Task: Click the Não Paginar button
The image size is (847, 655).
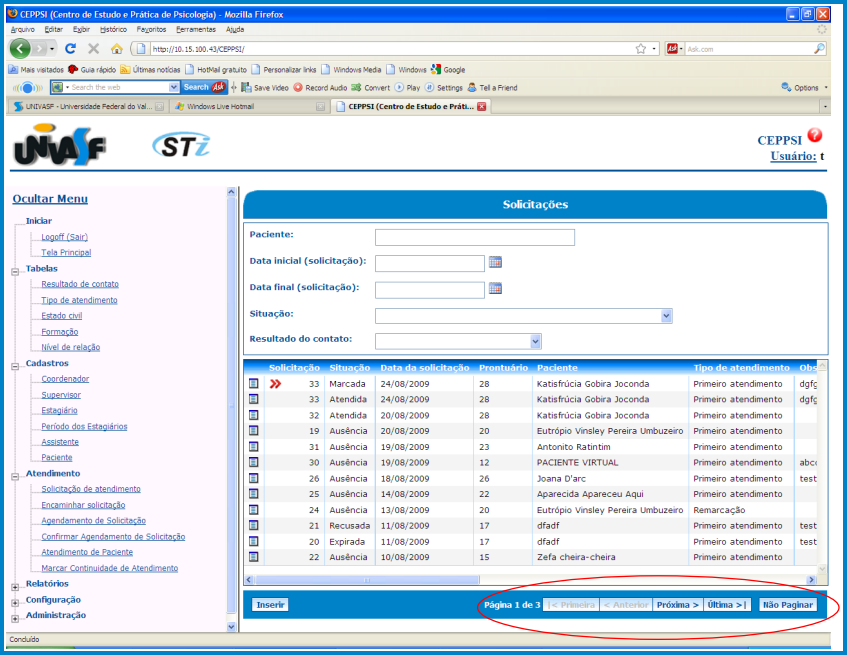Action: click(x=788, y=605)
